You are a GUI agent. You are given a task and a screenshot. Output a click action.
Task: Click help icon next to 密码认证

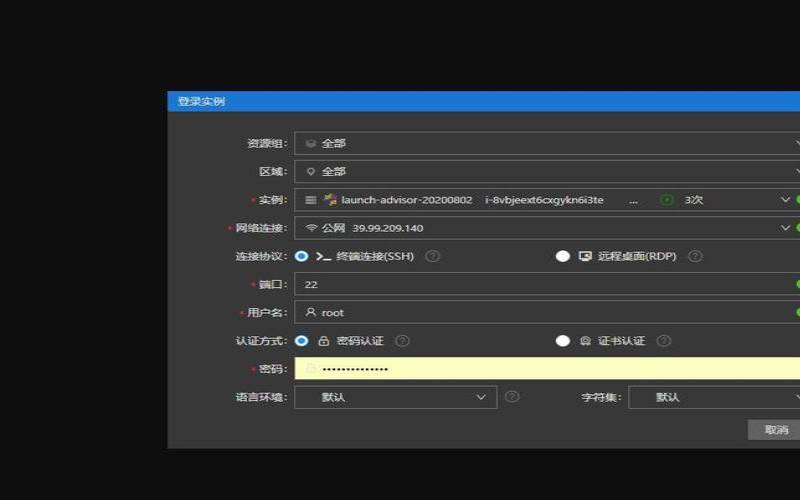point(402,340)
